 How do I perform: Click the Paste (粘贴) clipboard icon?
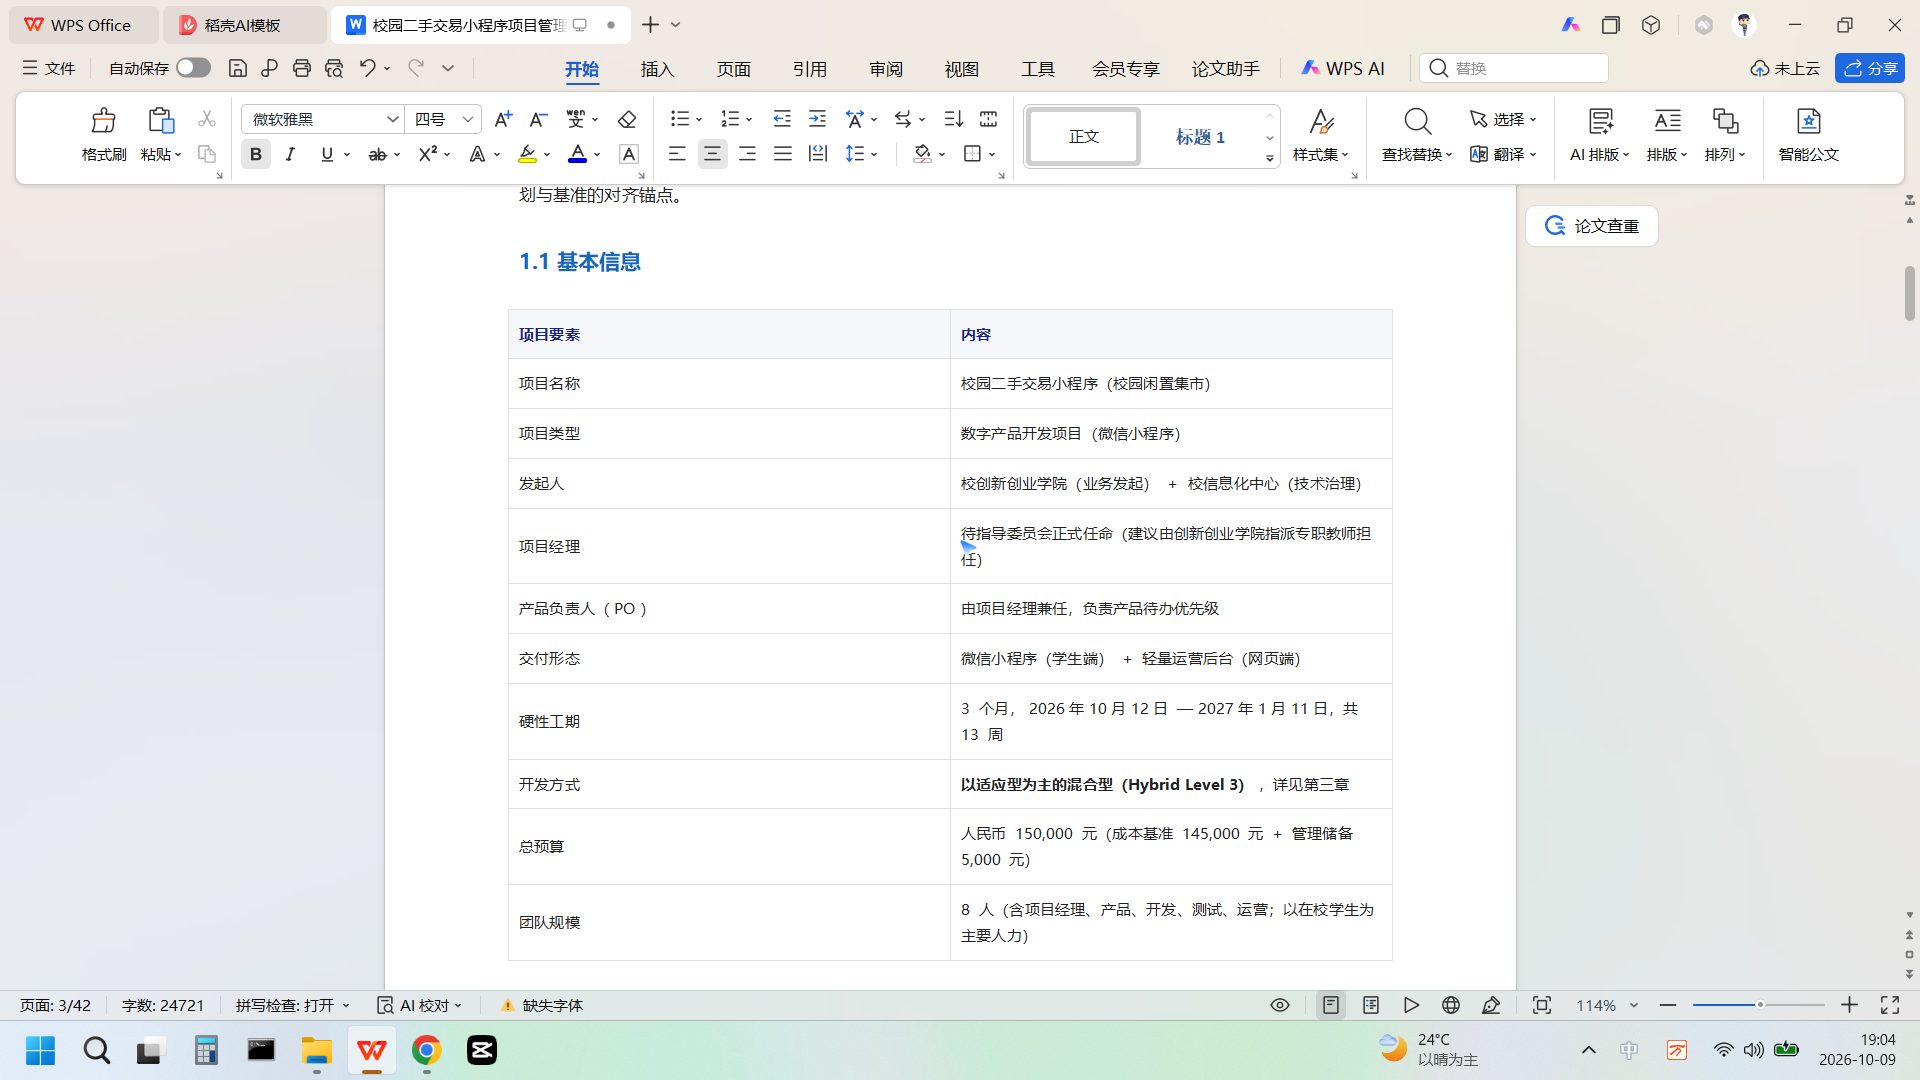(160, 121)
